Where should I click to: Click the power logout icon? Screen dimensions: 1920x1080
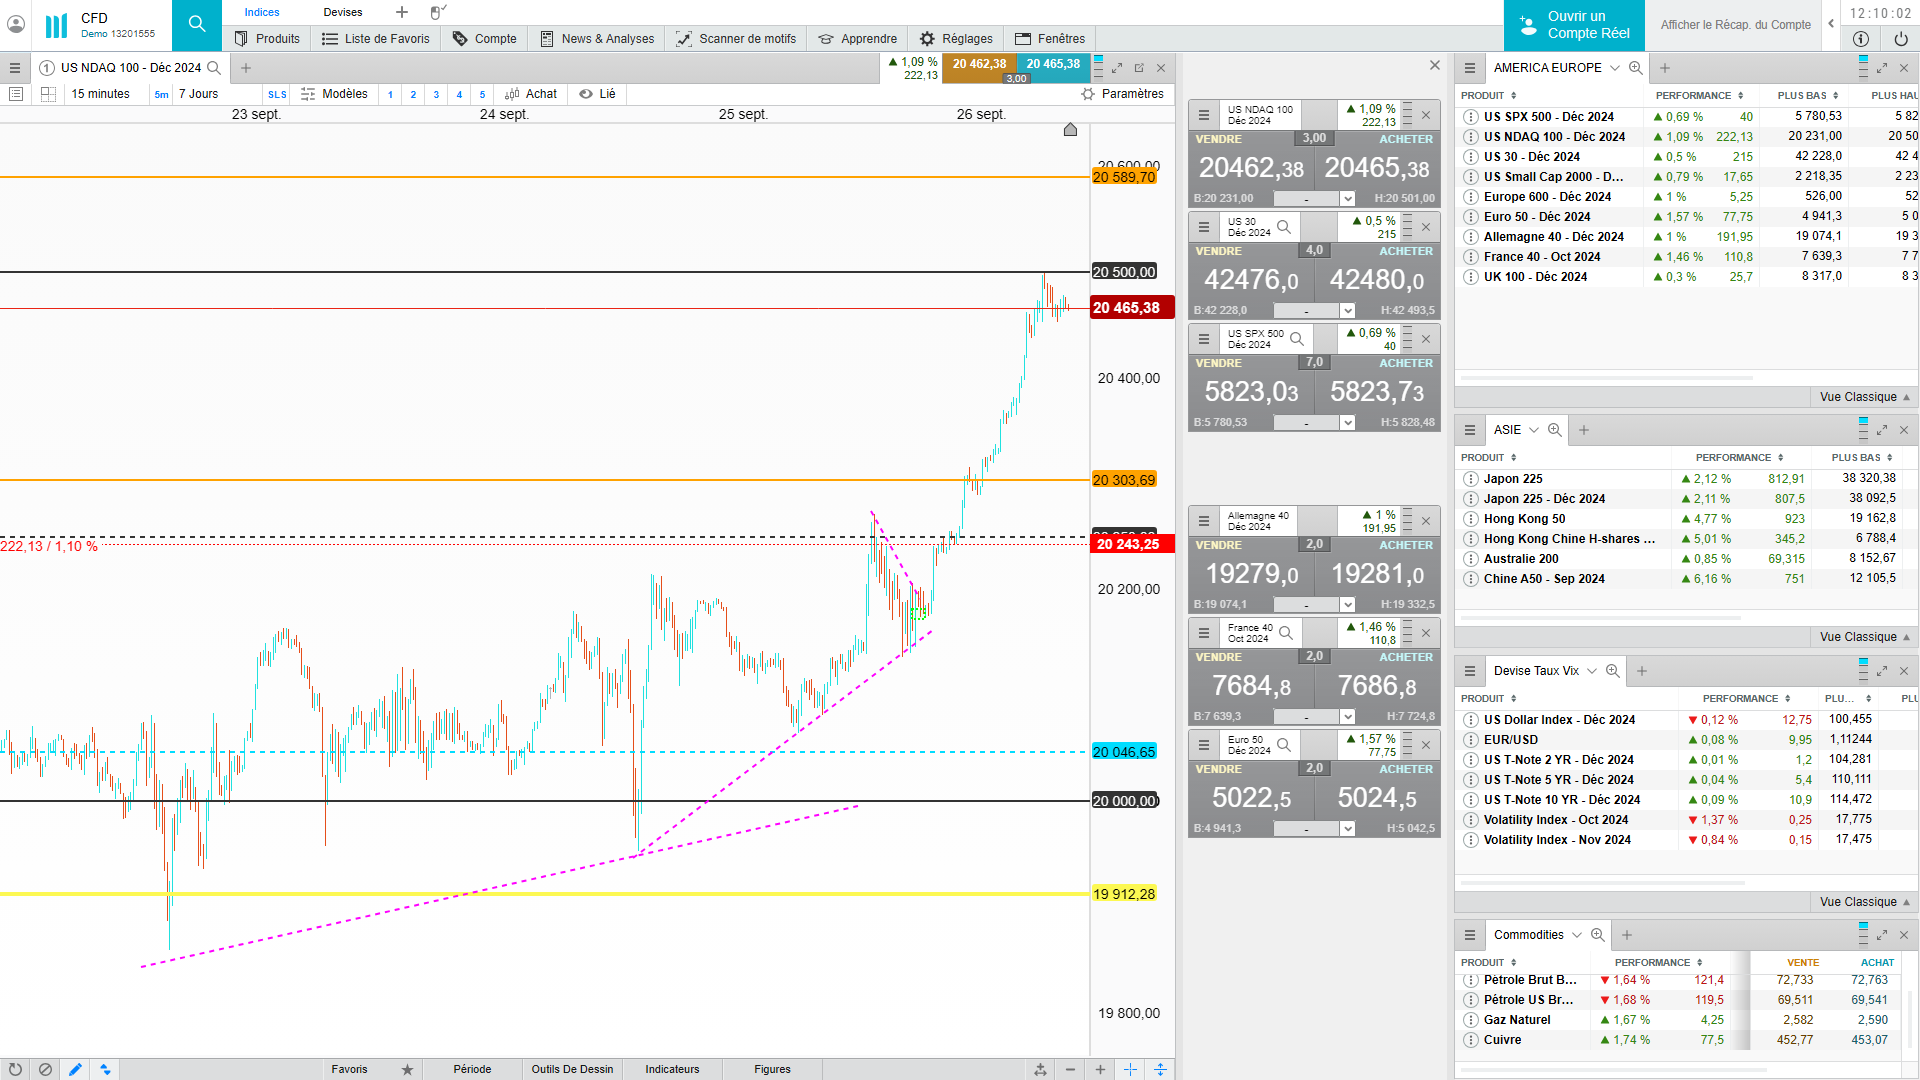click(x=1900, y=38)
